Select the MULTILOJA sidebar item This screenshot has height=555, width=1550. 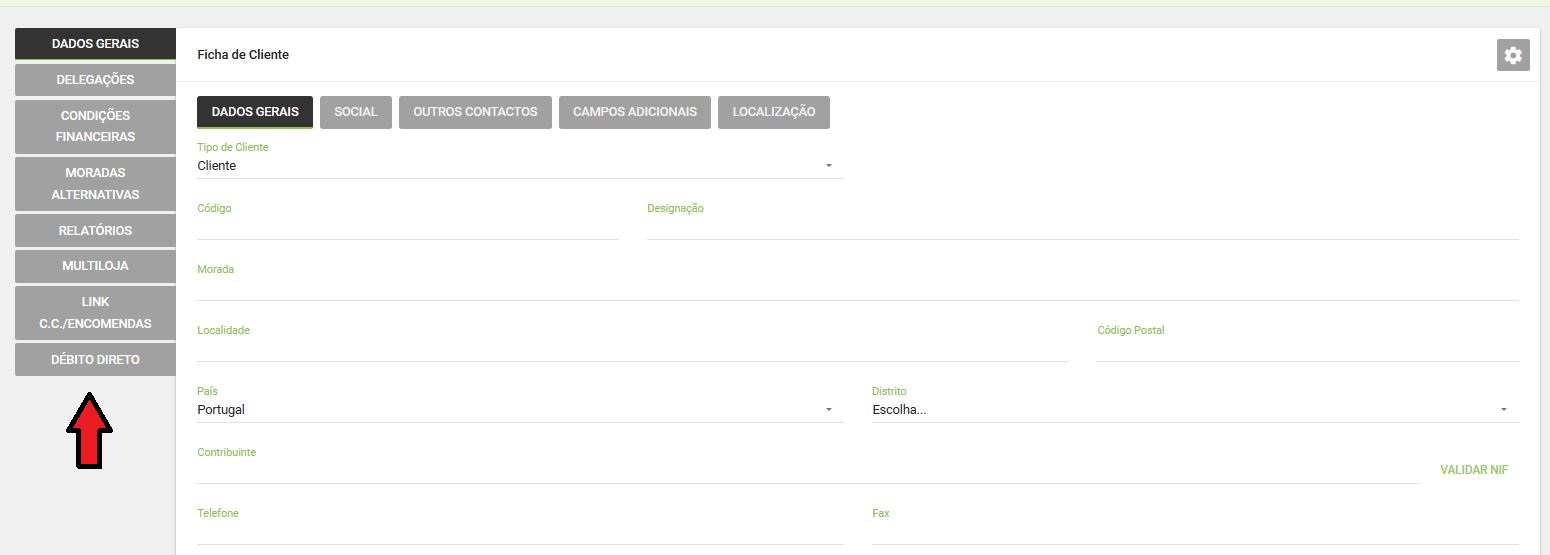95,266
